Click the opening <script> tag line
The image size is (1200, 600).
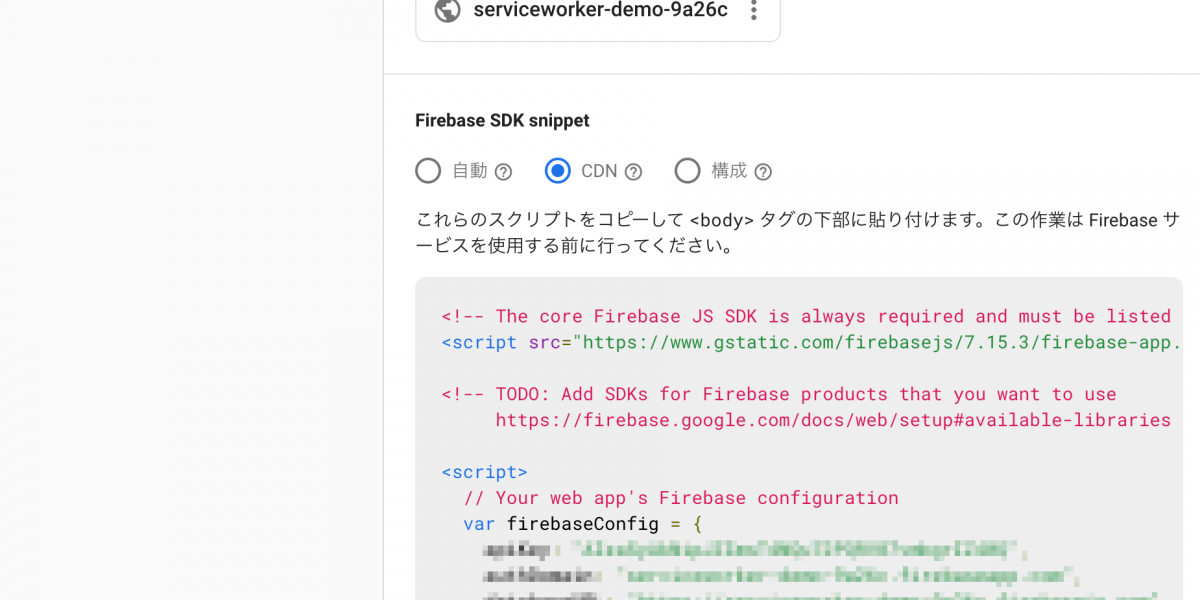point(484,472)
